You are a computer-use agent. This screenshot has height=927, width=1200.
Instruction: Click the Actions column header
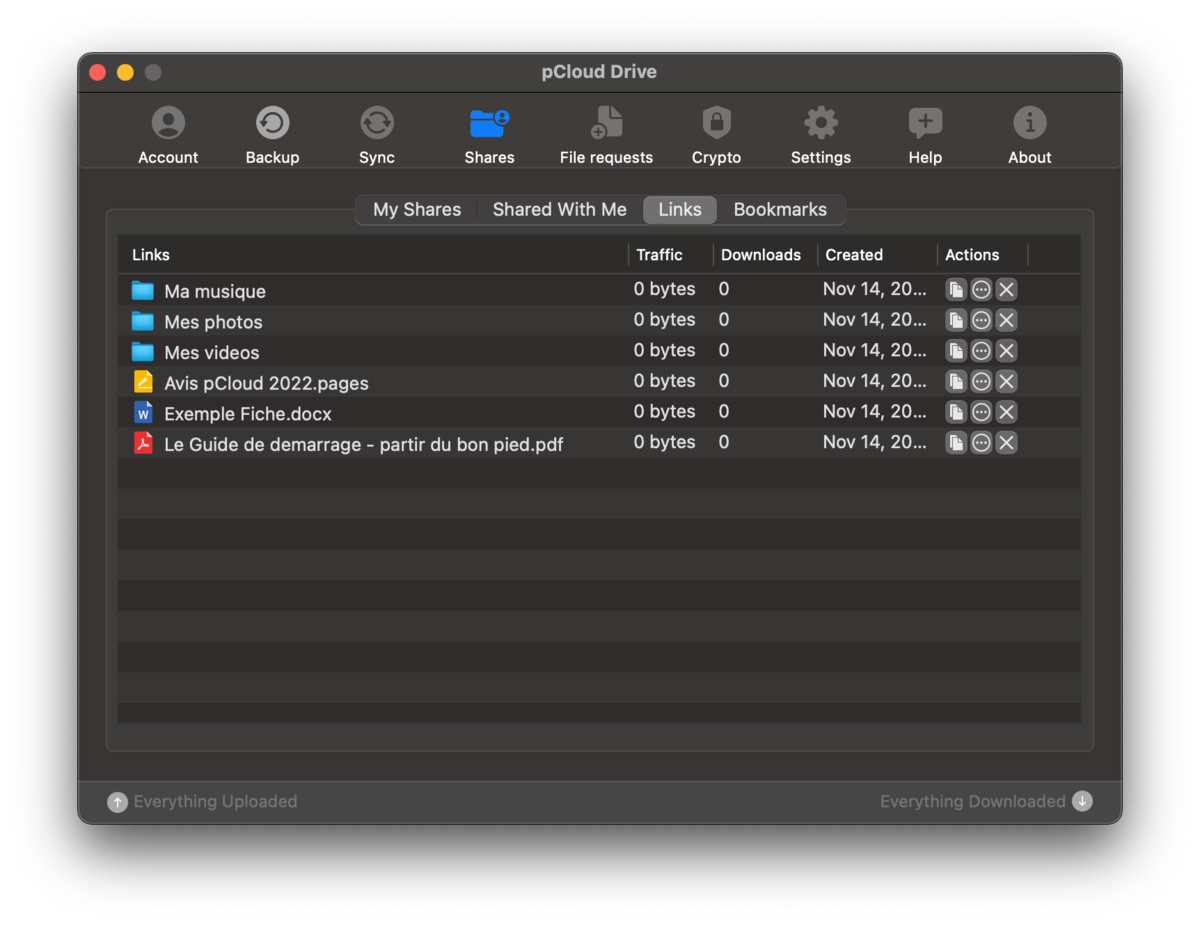983,255
